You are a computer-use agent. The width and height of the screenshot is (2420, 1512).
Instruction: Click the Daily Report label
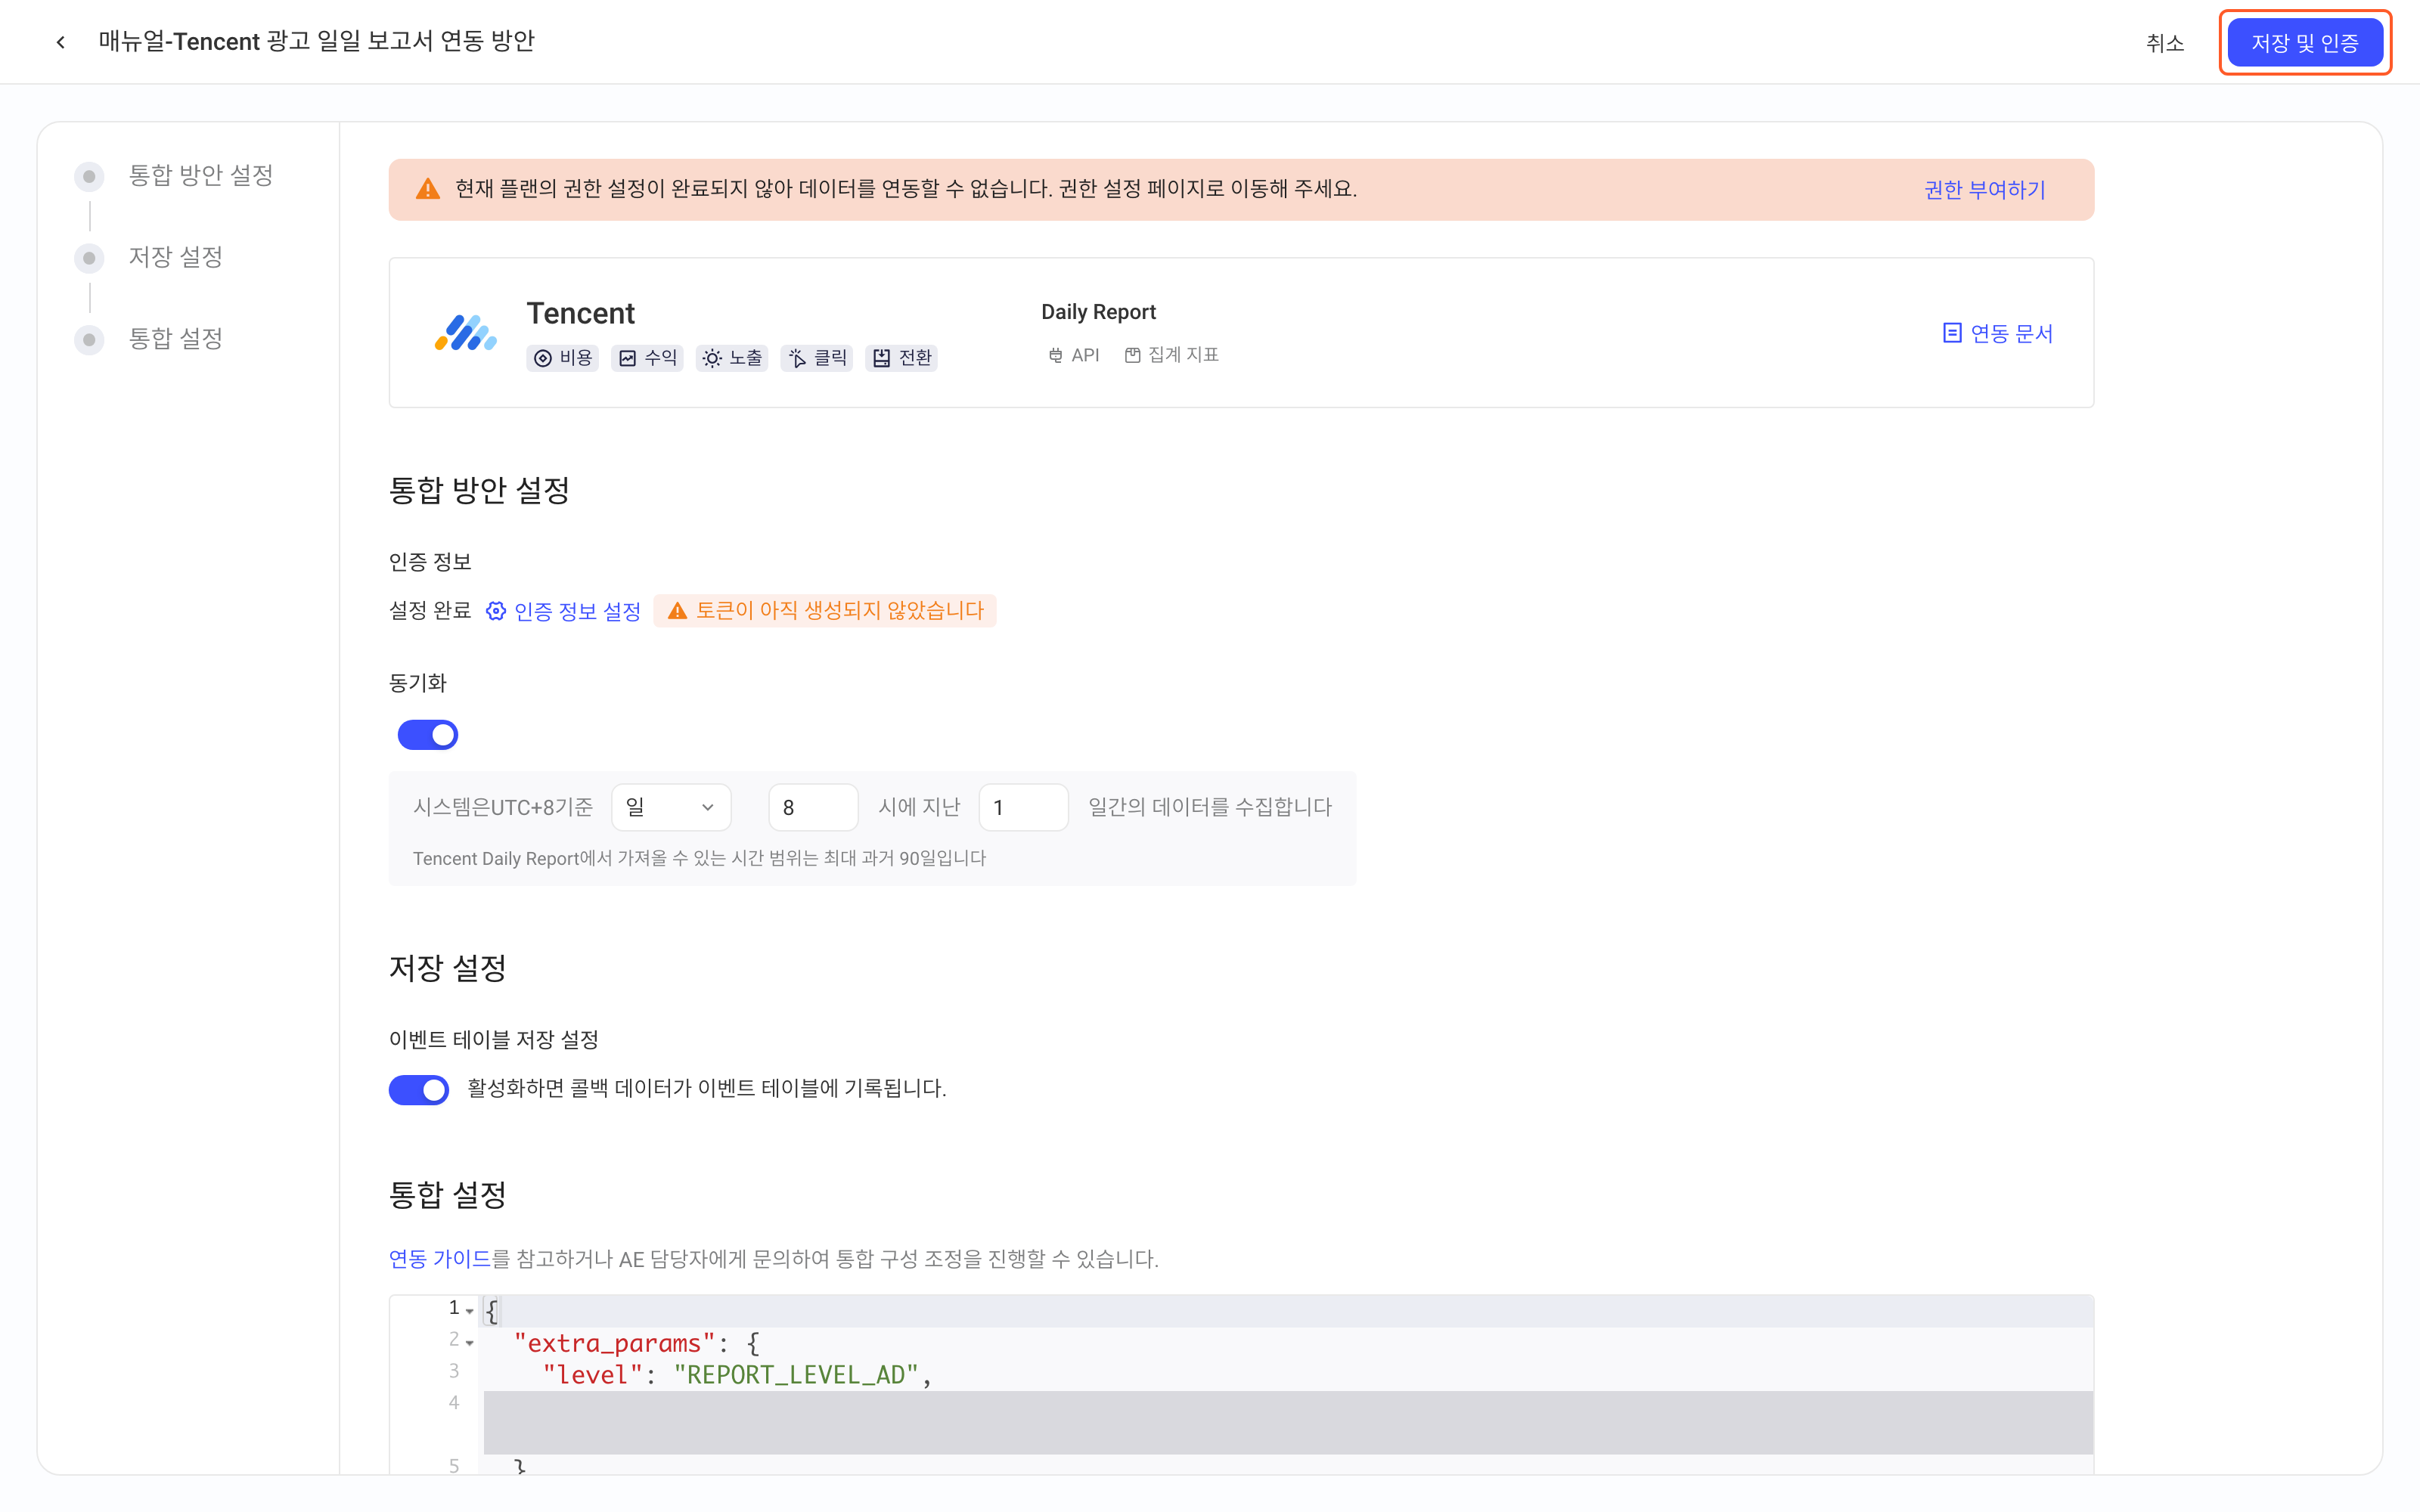pos(1098,312)
